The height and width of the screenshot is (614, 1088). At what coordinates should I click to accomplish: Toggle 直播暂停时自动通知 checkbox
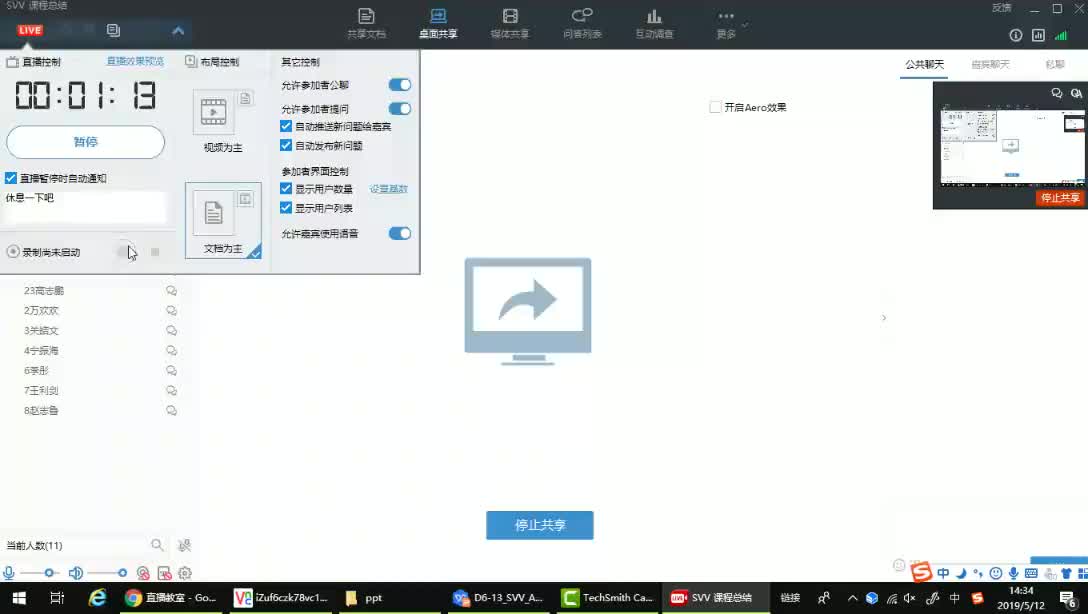[11, 178]
